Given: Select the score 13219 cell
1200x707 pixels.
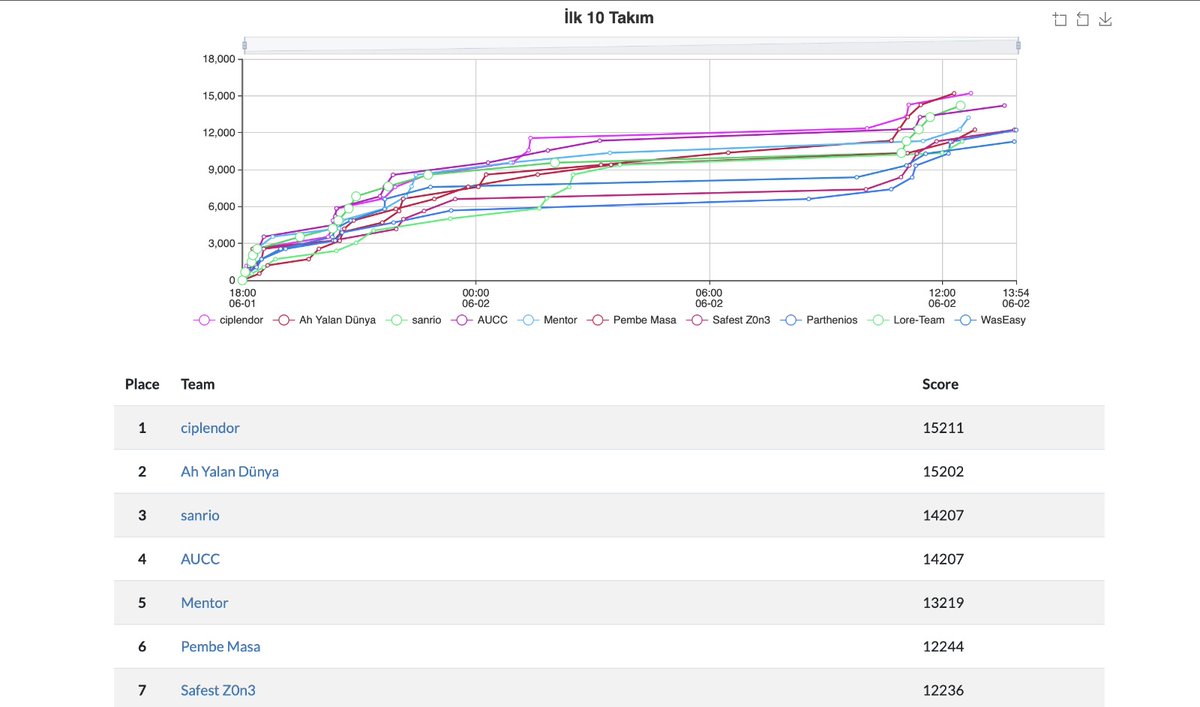Looking at the screenshot, I should point(943,603).
